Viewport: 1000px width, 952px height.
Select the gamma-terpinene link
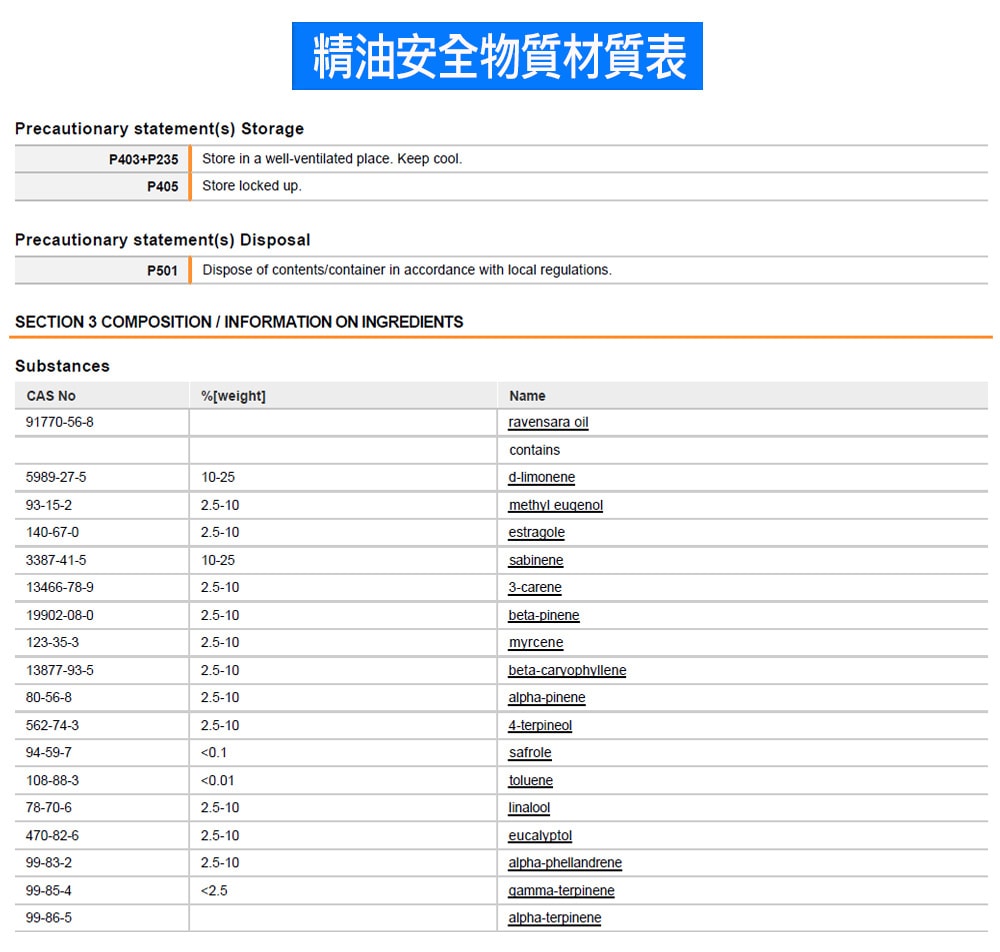[x=561, y=890]
